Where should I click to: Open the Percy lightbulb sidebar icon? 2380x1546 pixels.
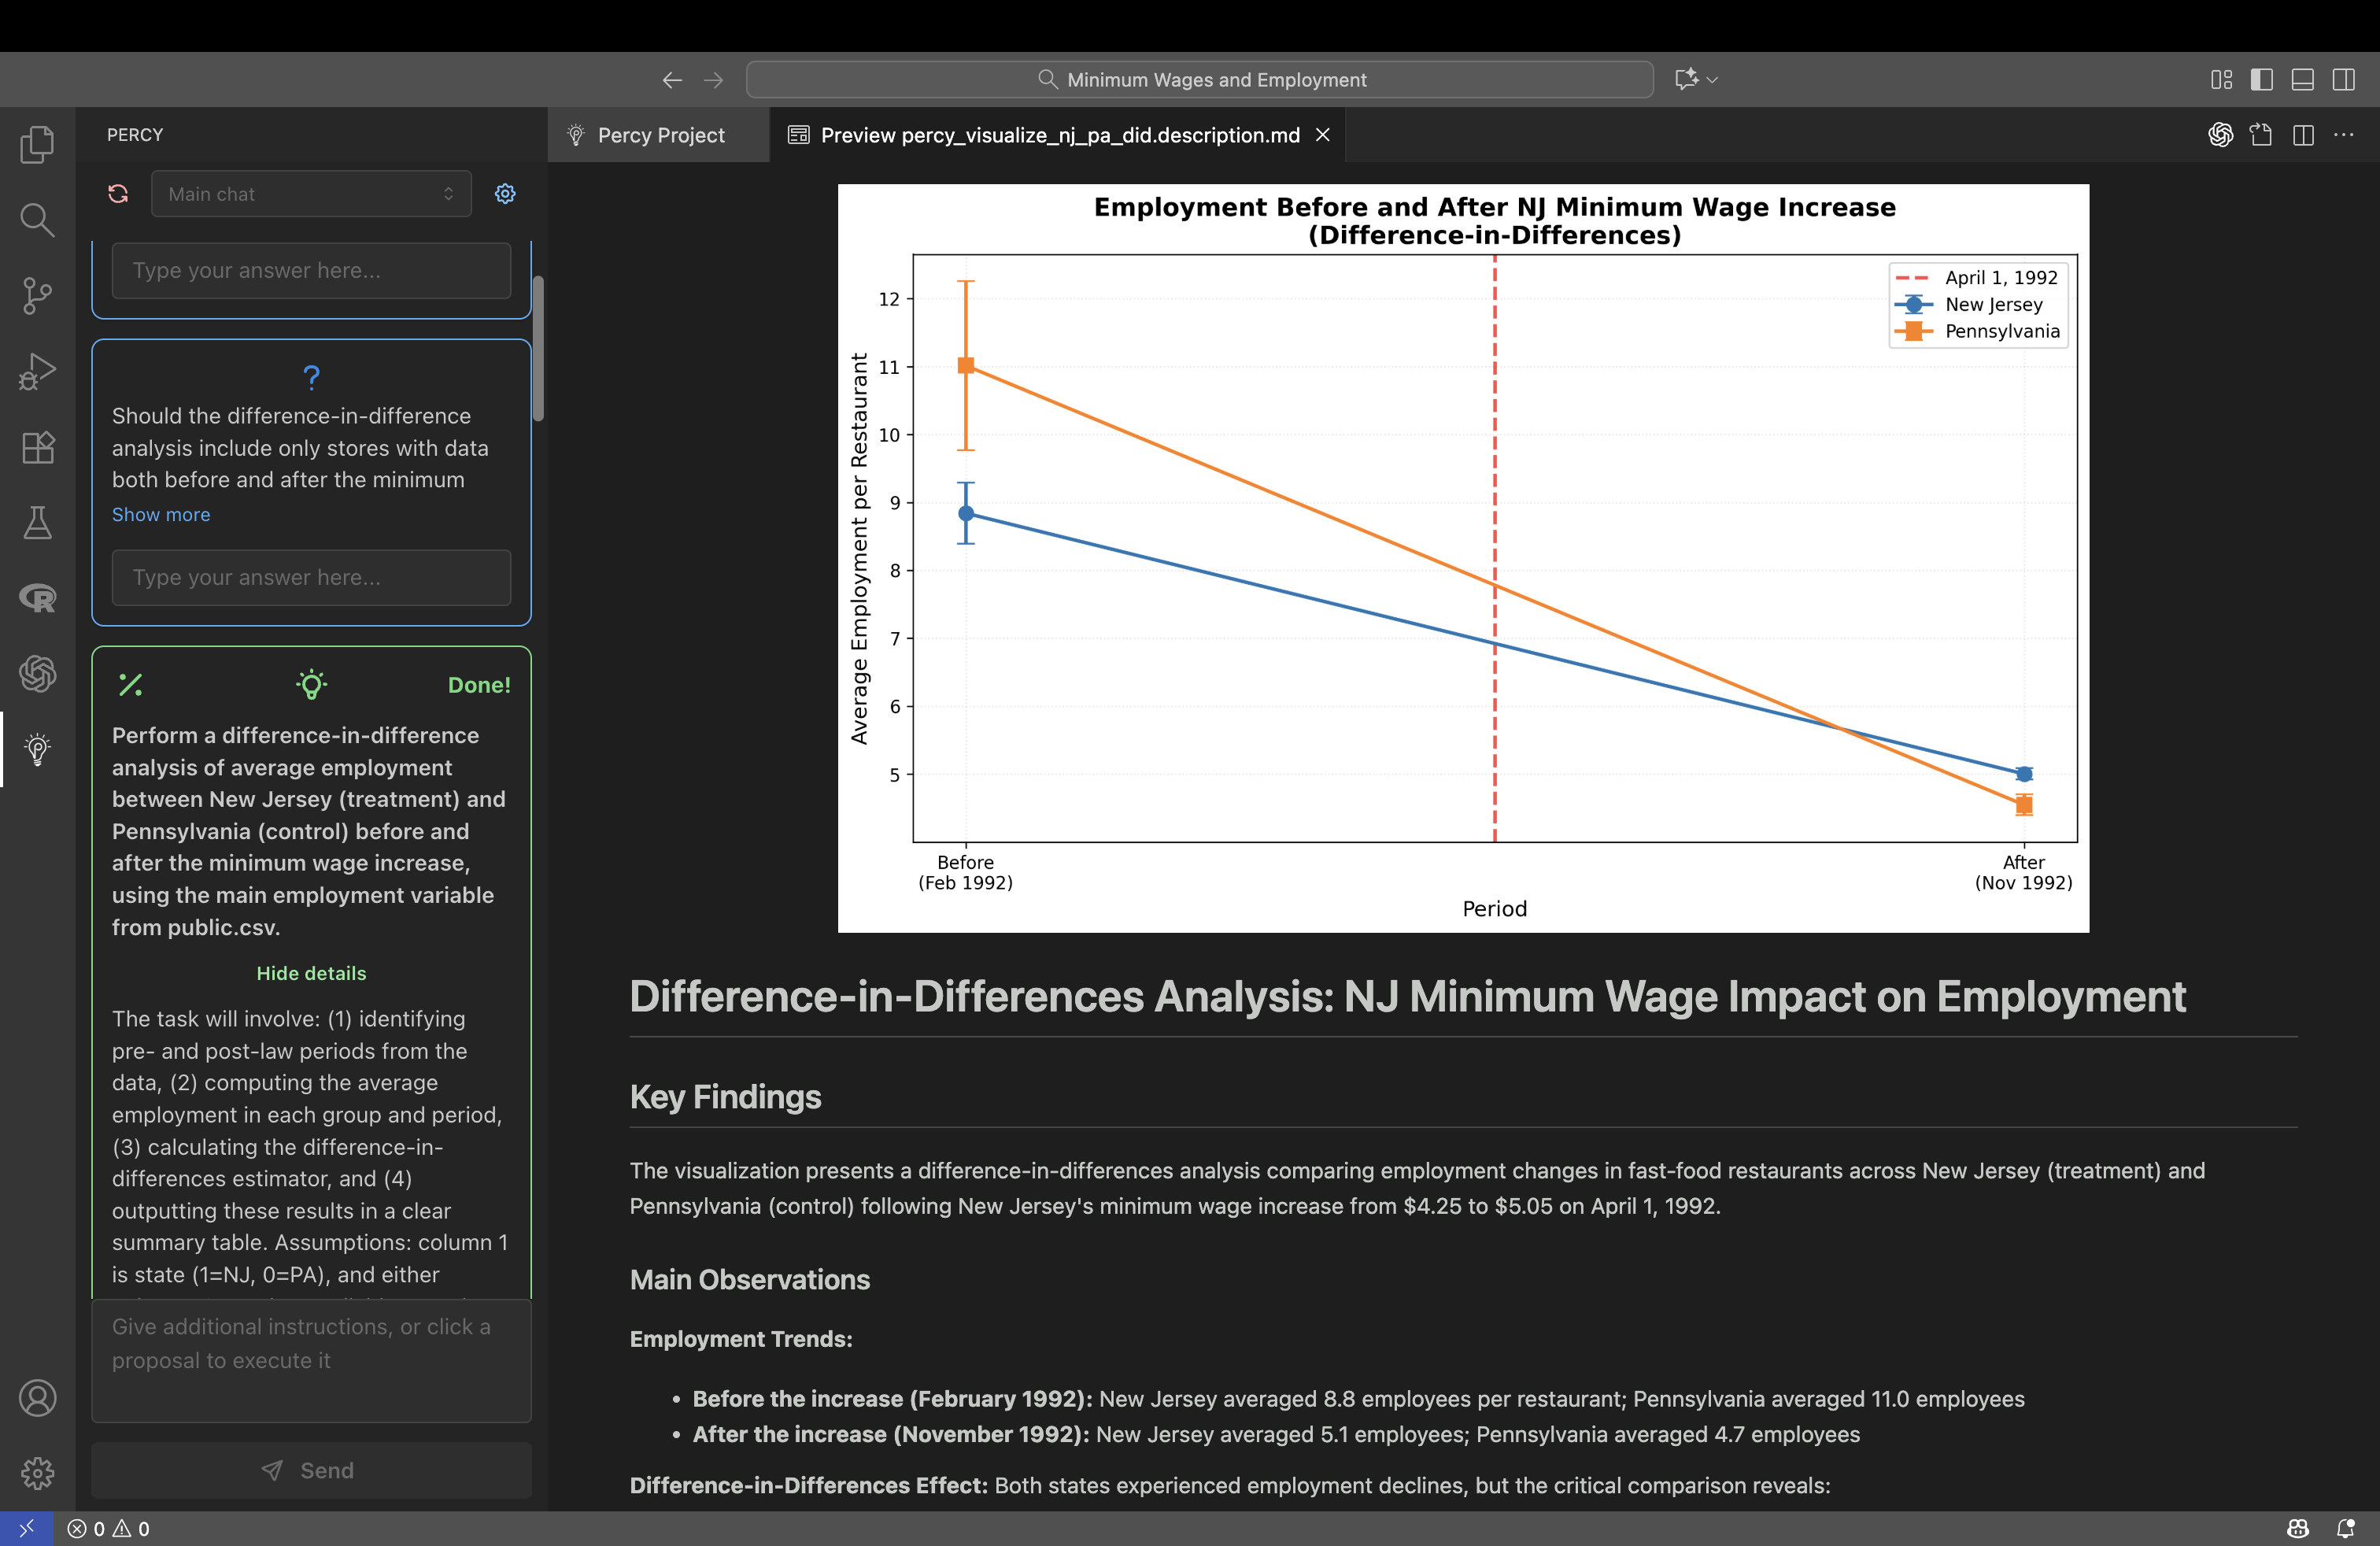click(x=37, y=749)
